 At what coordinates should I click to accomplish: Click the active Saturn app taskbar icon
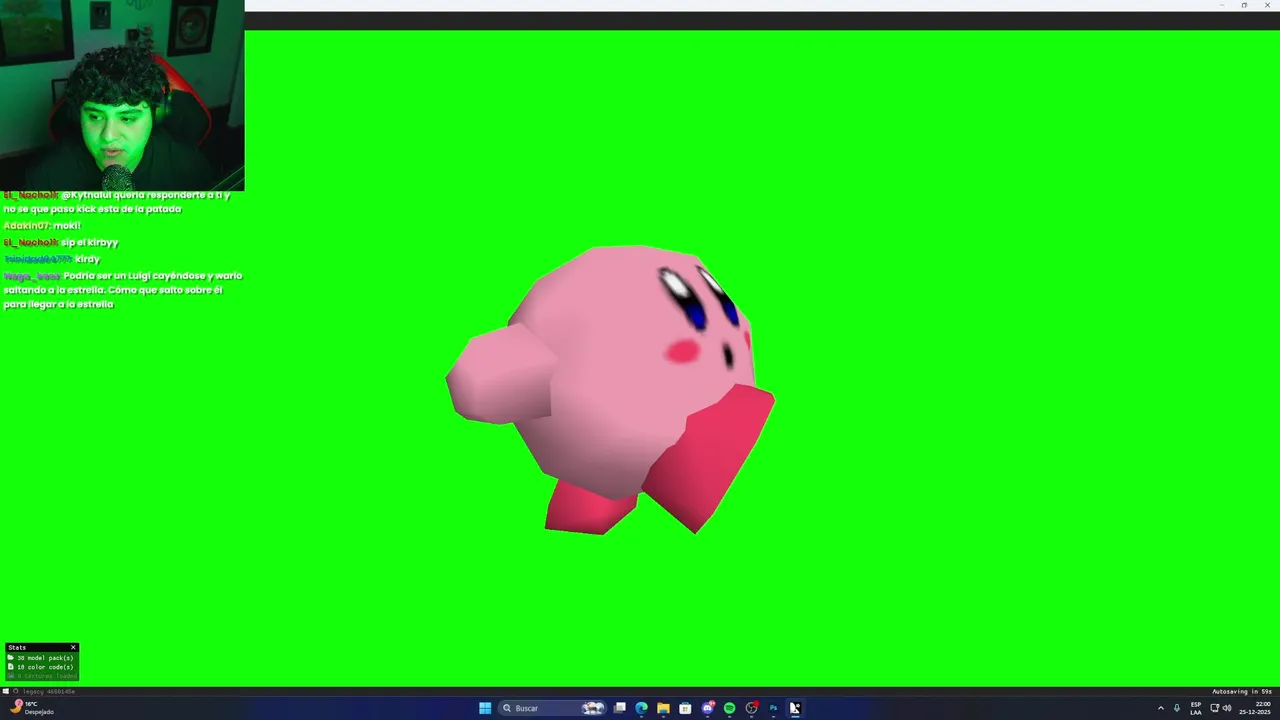pyautogui.click(x=795, y=708)
